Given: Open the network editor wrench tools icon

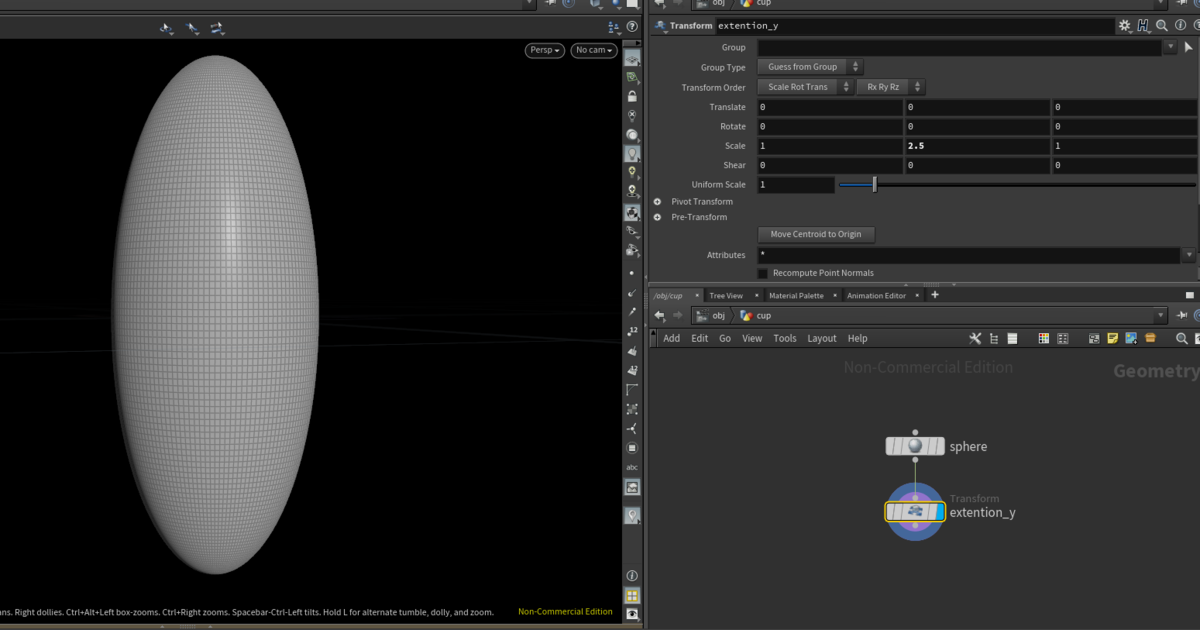Looking at the screenshot, I should pyautogui.click(x=976, y=339).
